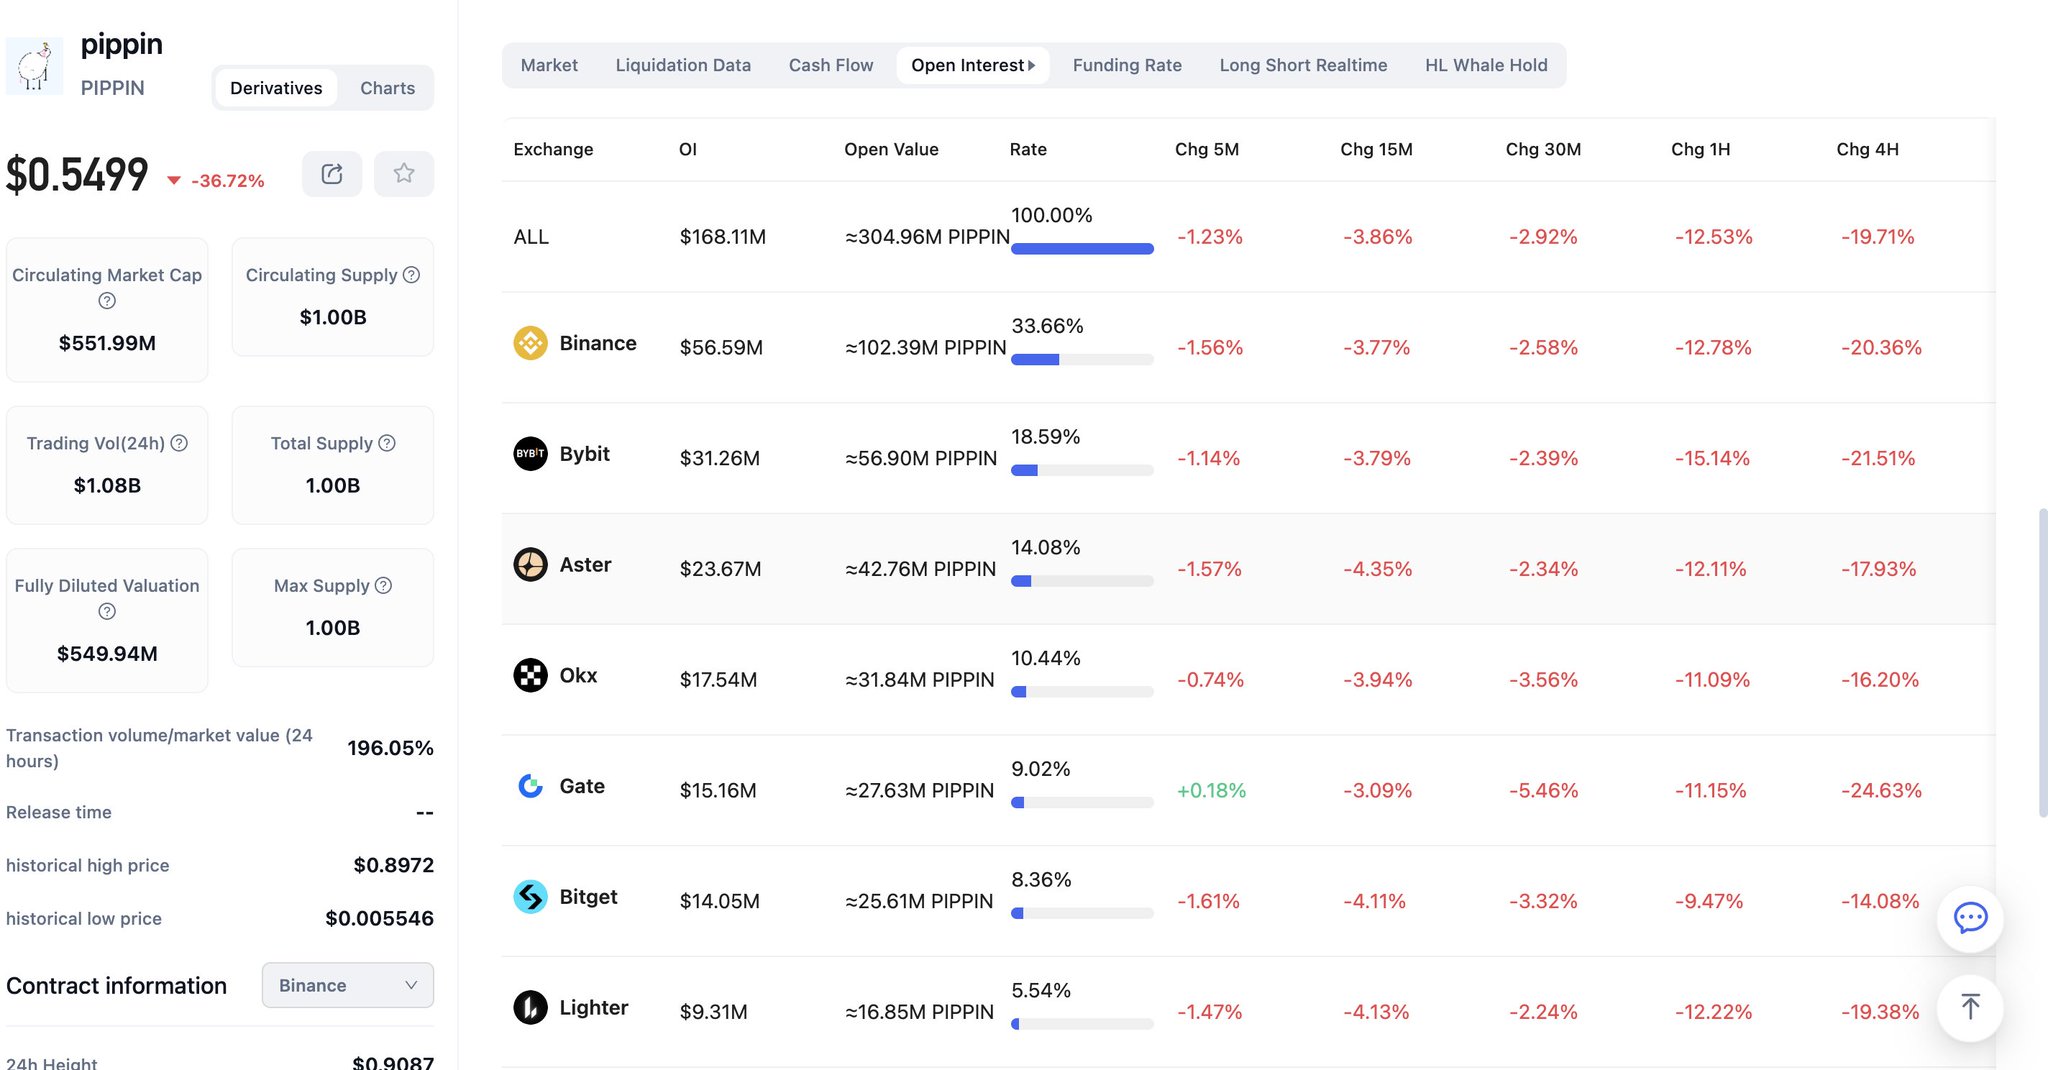2048x1070 pixels.
Task: Sort by the Chg 1H column header
Action: tap(1700, 149)
